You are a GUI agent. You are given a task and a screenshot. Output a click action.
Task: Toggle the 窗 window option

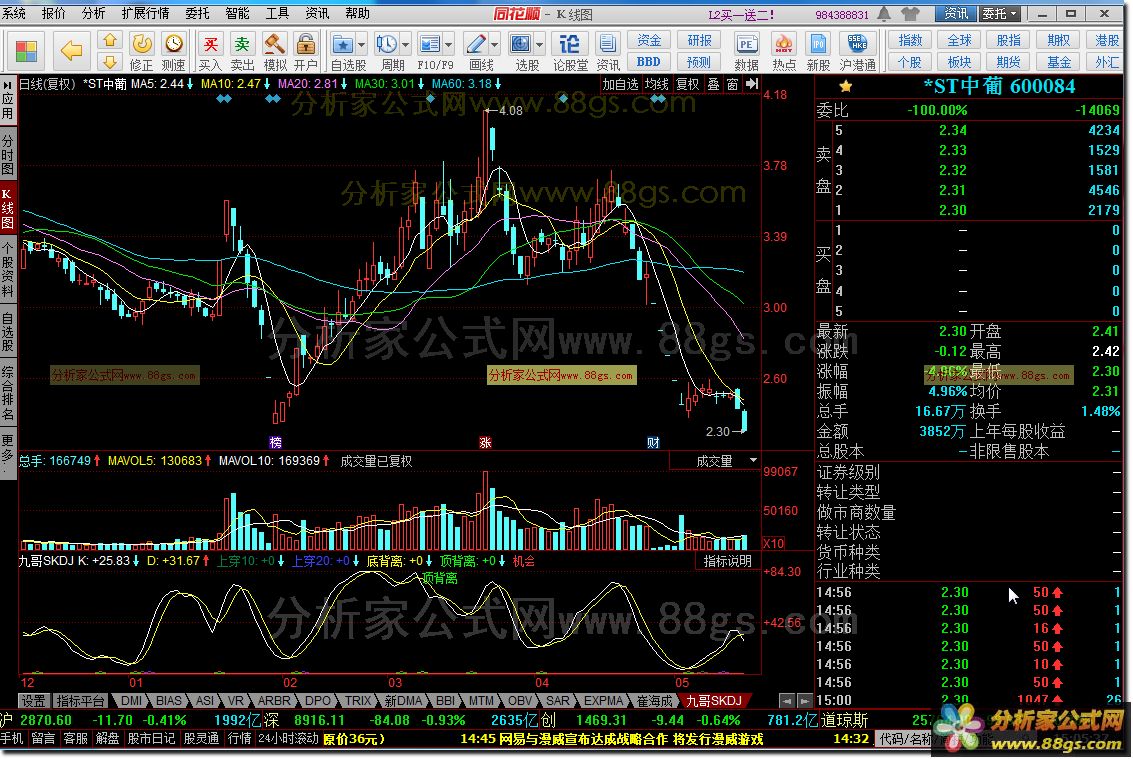pos(732,85)
